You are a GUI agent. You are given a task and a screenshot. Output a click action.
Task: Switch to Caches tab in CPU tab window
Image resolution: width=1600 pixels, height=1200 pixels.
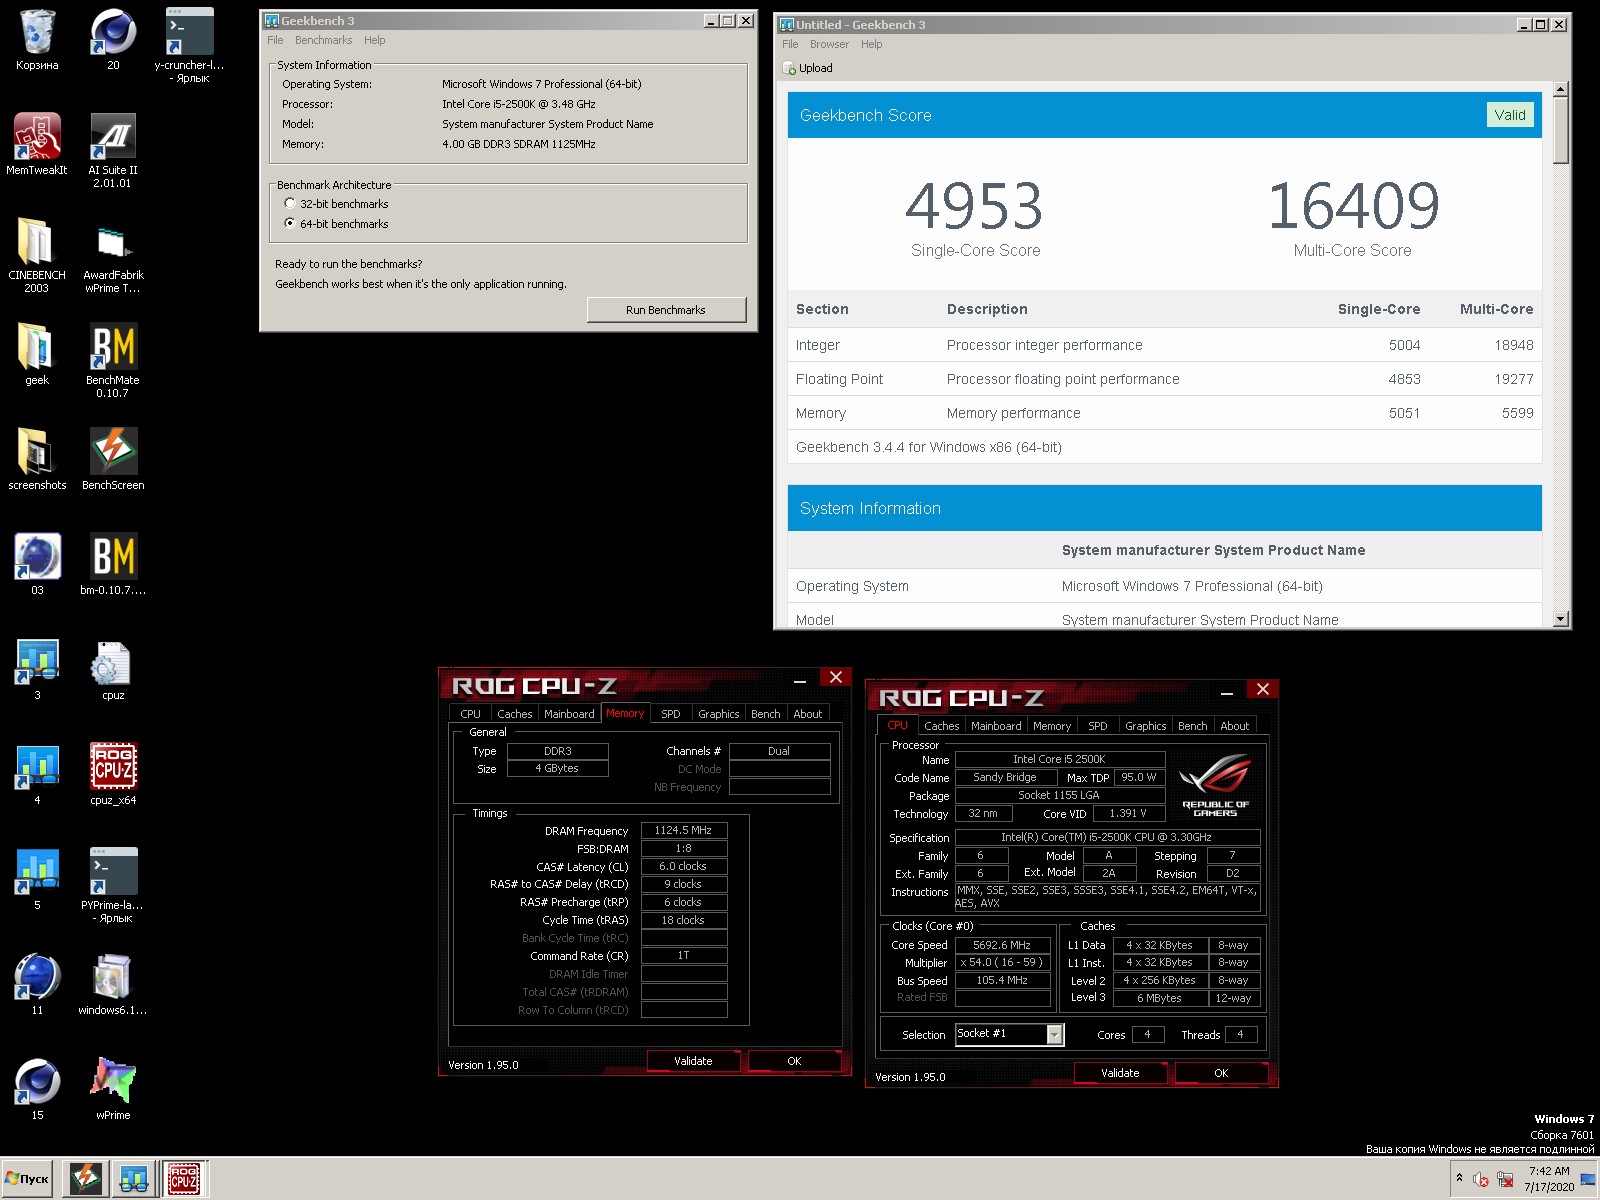coord(941,726)
